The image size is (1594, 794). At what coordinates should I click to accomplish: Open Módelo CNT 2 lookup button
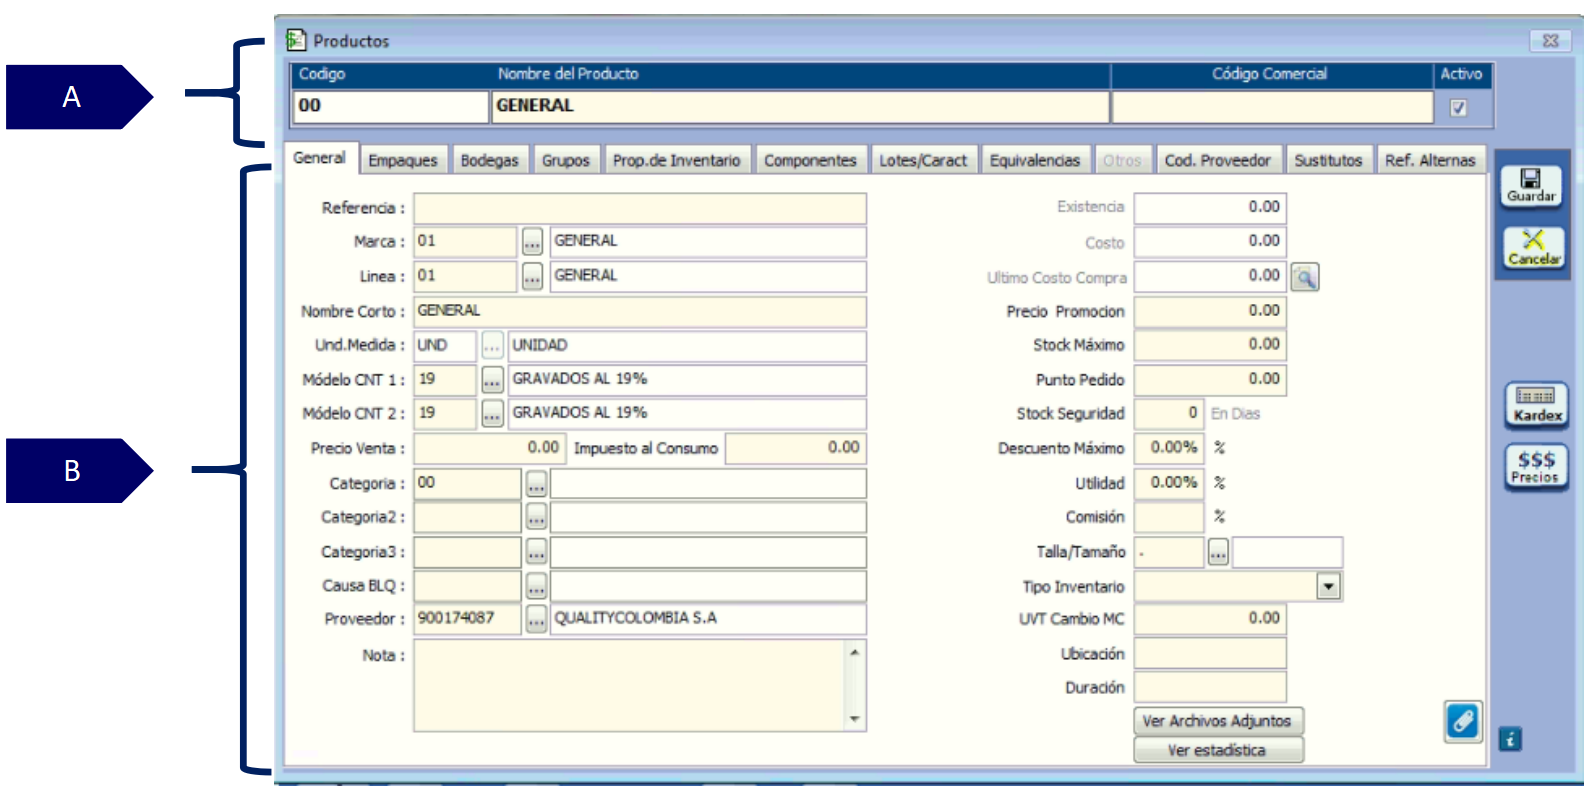click(492, 414)
